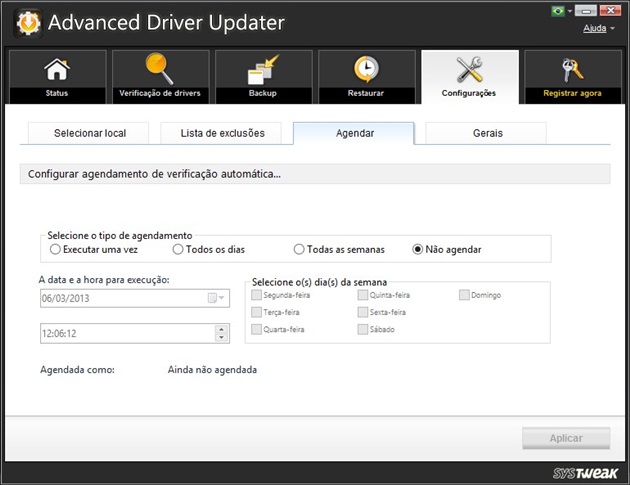Check the Segunda-feira checkbox

[256, 295]
